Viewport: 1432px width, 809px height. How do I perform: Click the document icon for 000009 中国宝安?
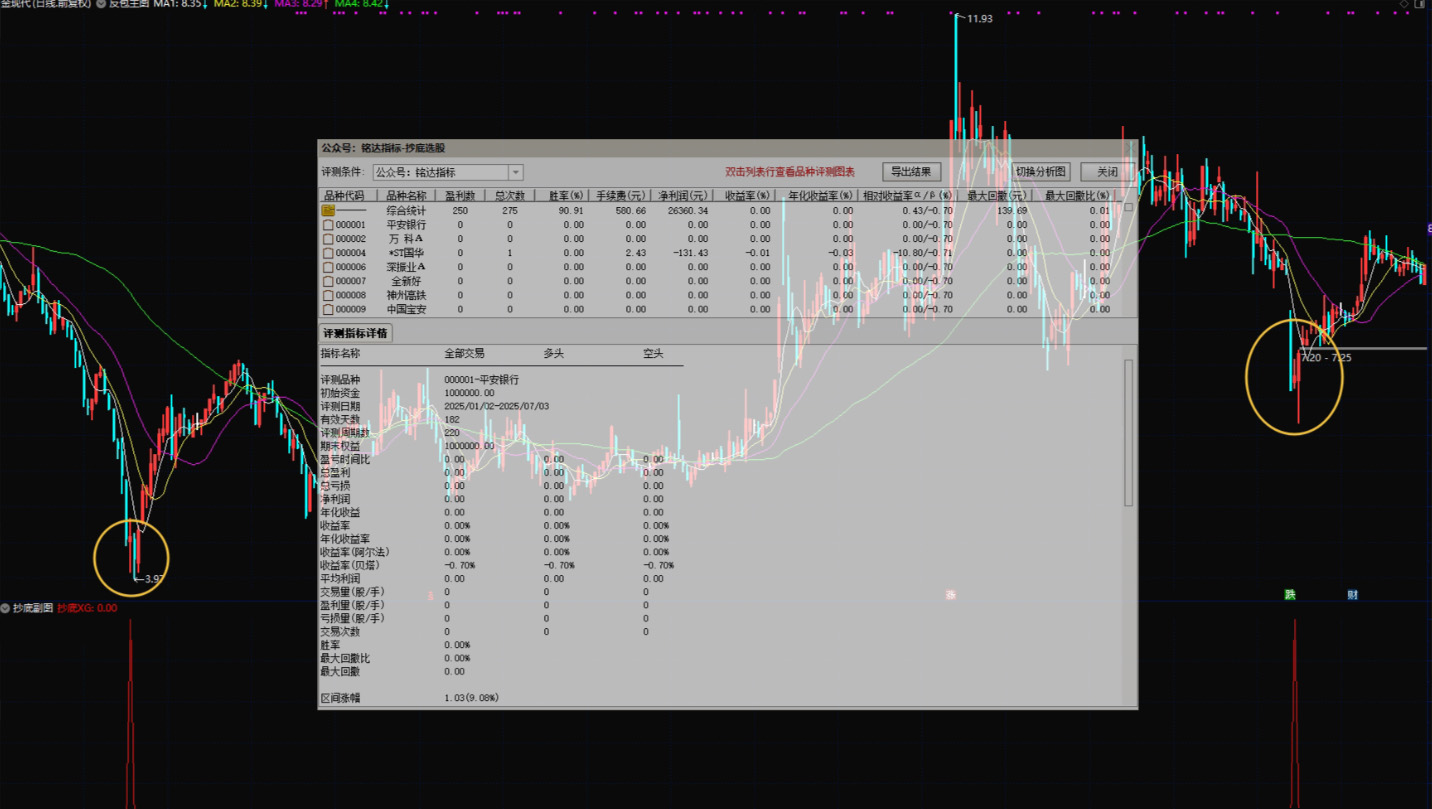coord(328,309)
